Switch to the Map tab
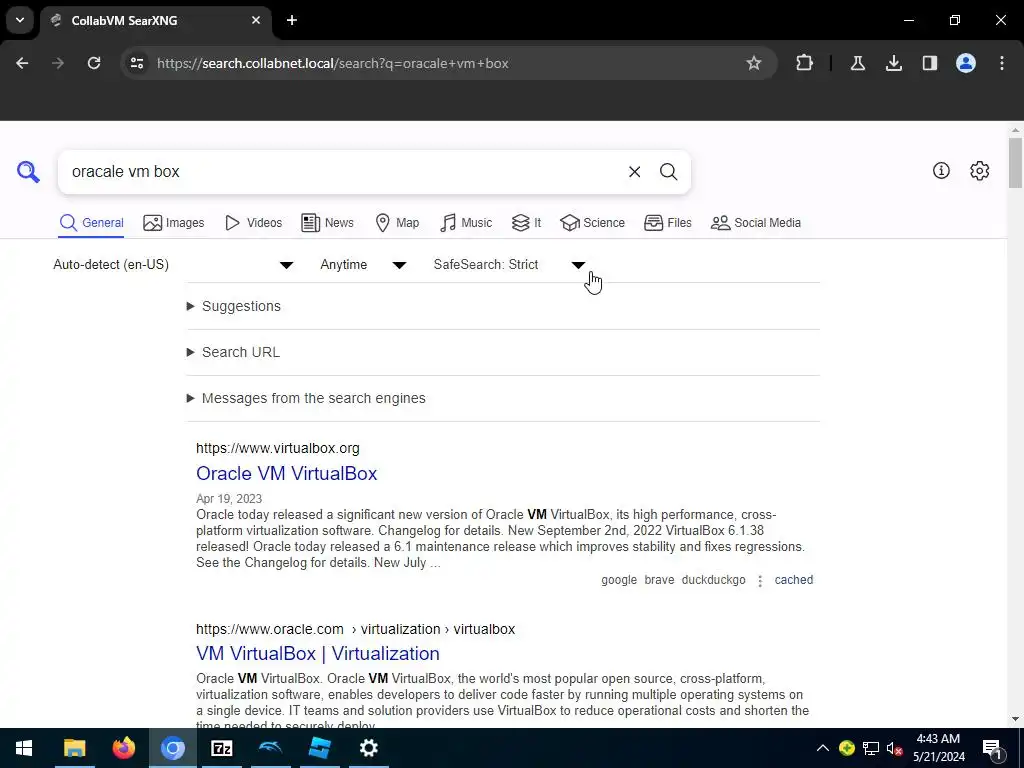This screenshot has height=768, width=1024. point(397,223)
